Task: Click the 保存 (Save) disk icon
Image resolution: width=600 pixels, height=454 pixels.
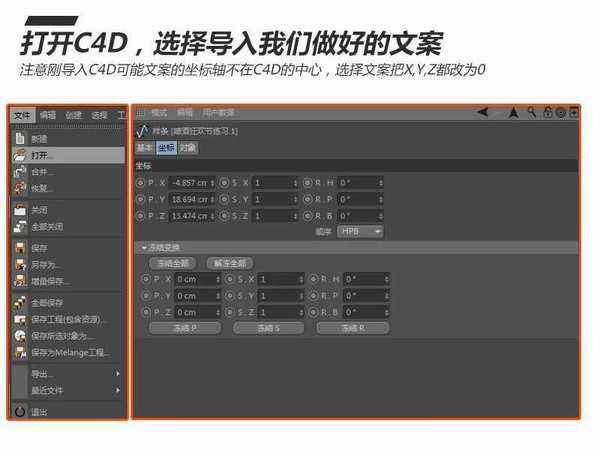Action: (x=20, y=247)
